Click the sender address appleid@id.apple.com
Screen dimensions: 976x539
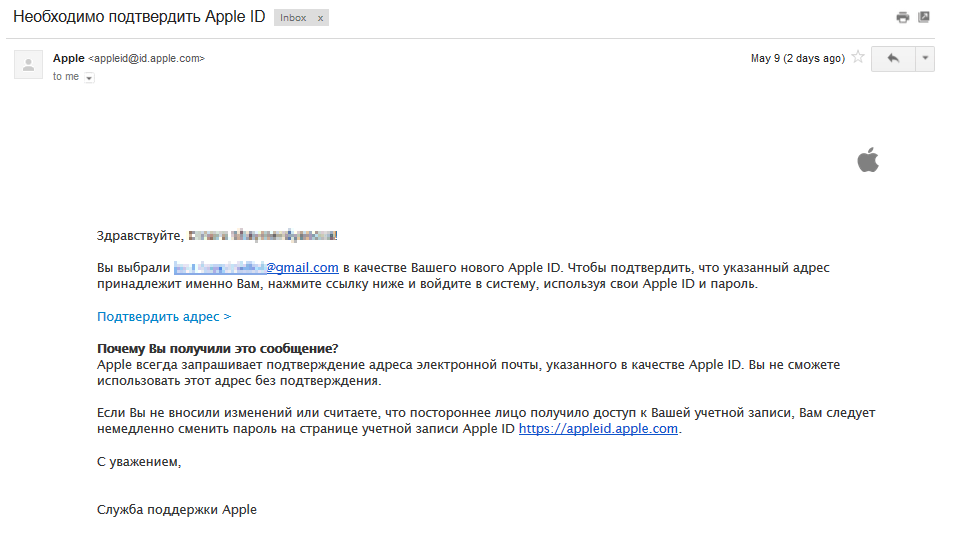pos(146,59)
